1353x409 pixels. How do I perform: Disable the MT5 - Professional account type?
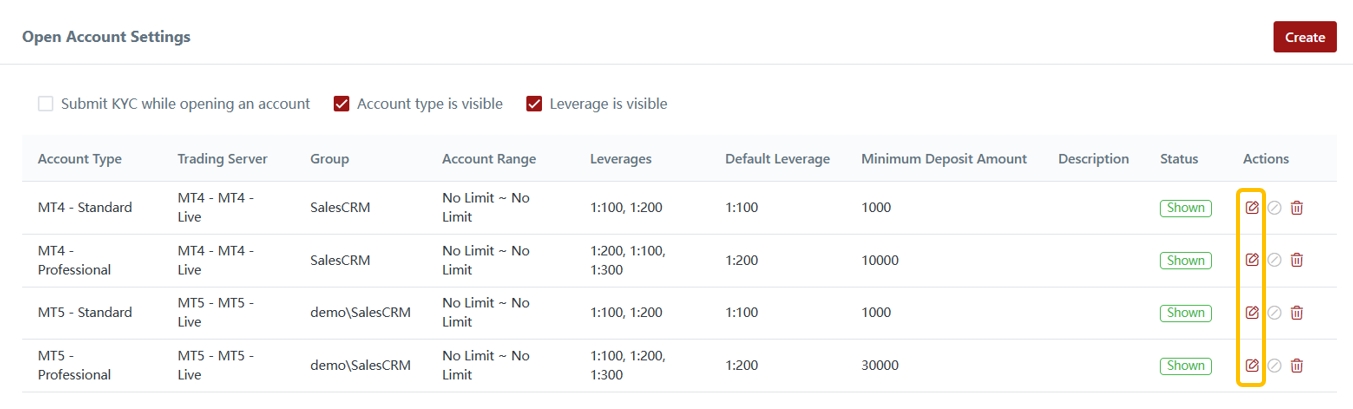click(1274, 365)
